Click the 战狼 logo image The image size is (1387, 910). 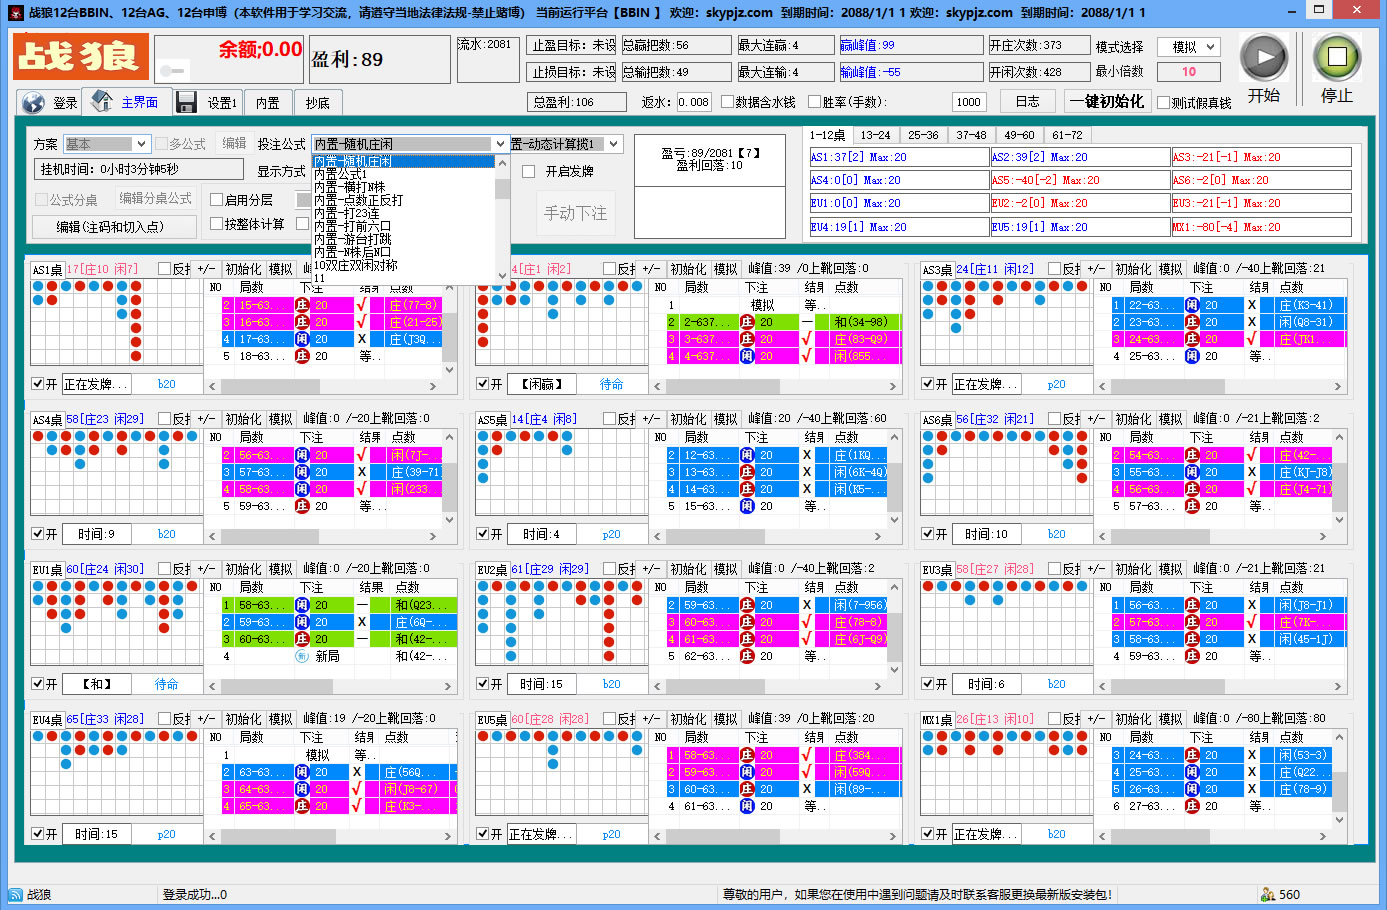[81, 57]
